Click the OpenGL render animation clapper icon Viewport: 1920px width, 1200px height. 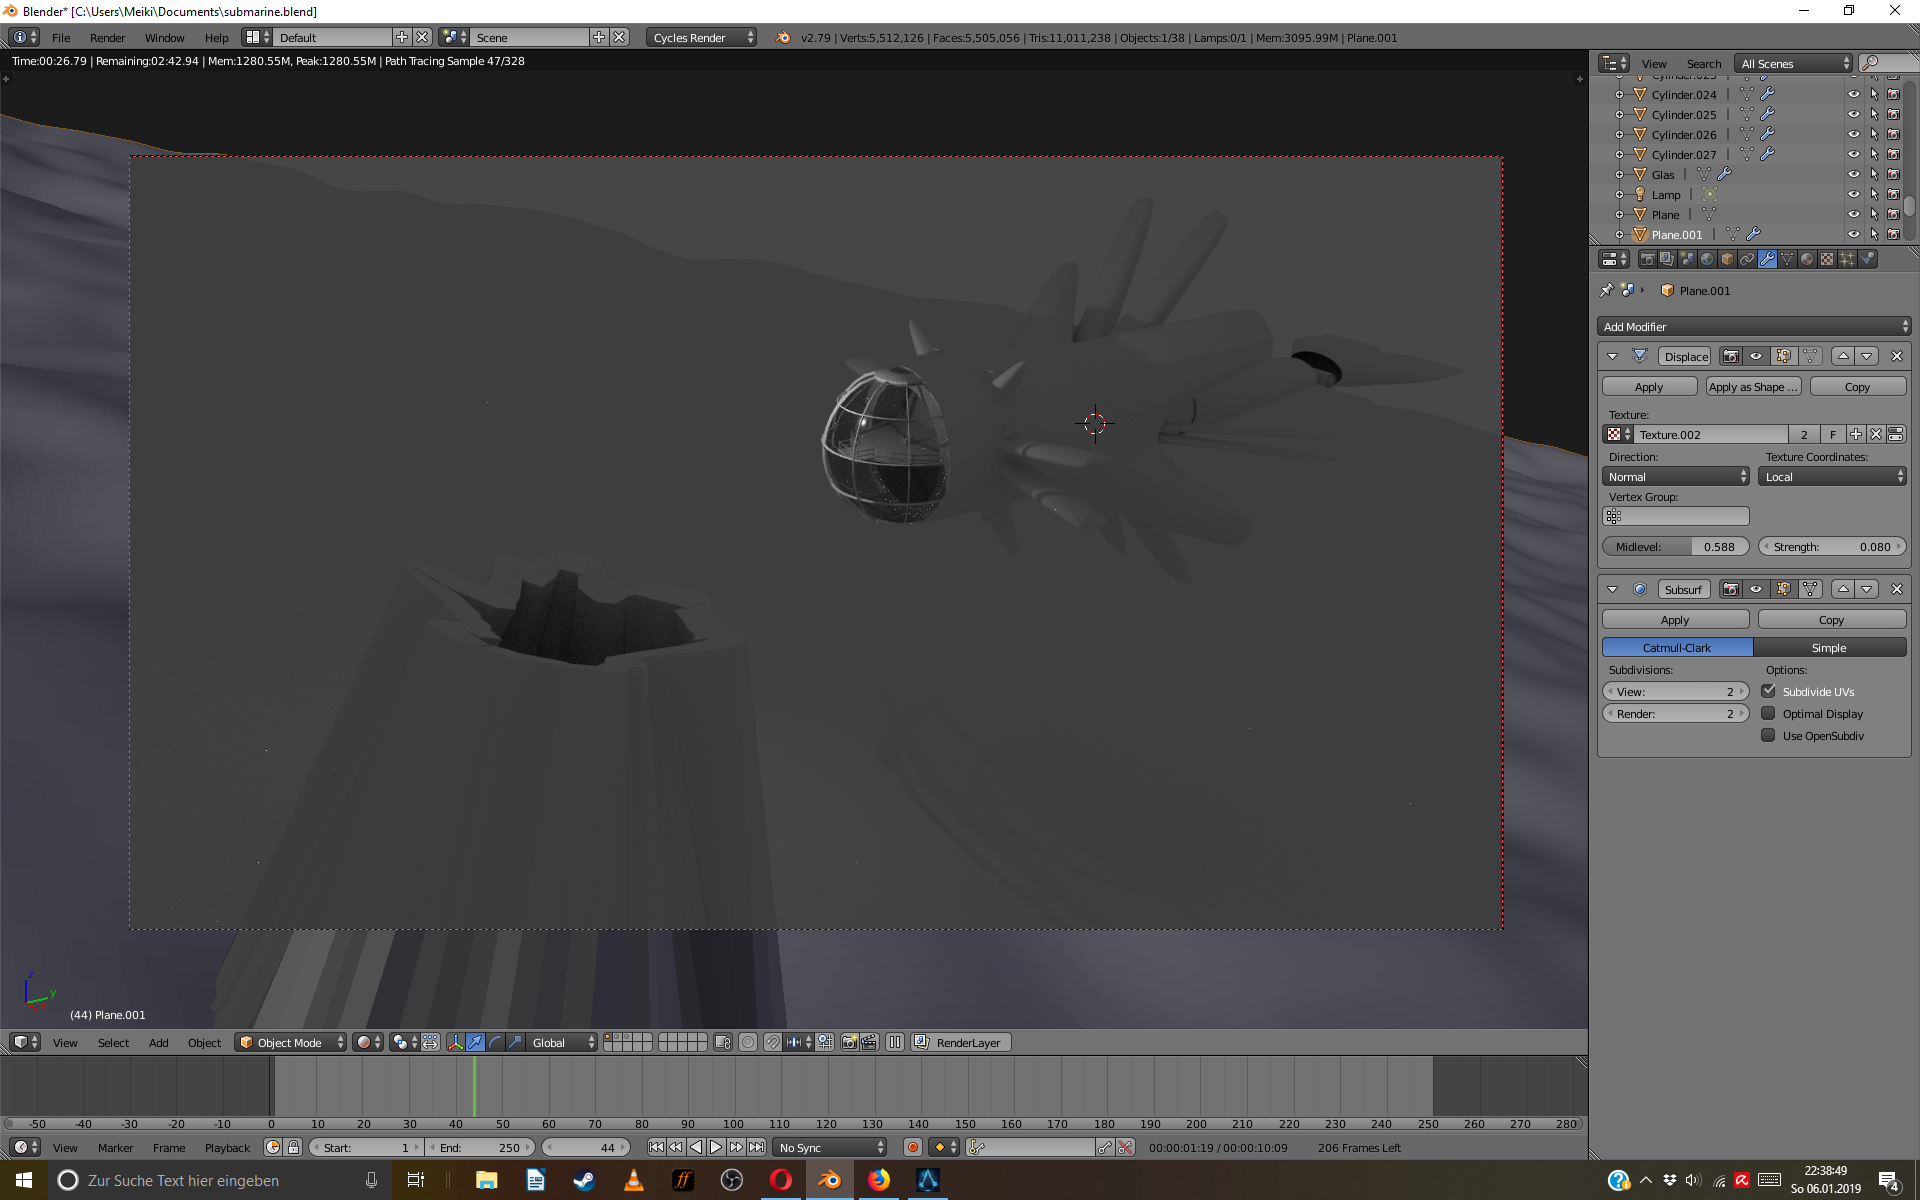click(869, 1042)
